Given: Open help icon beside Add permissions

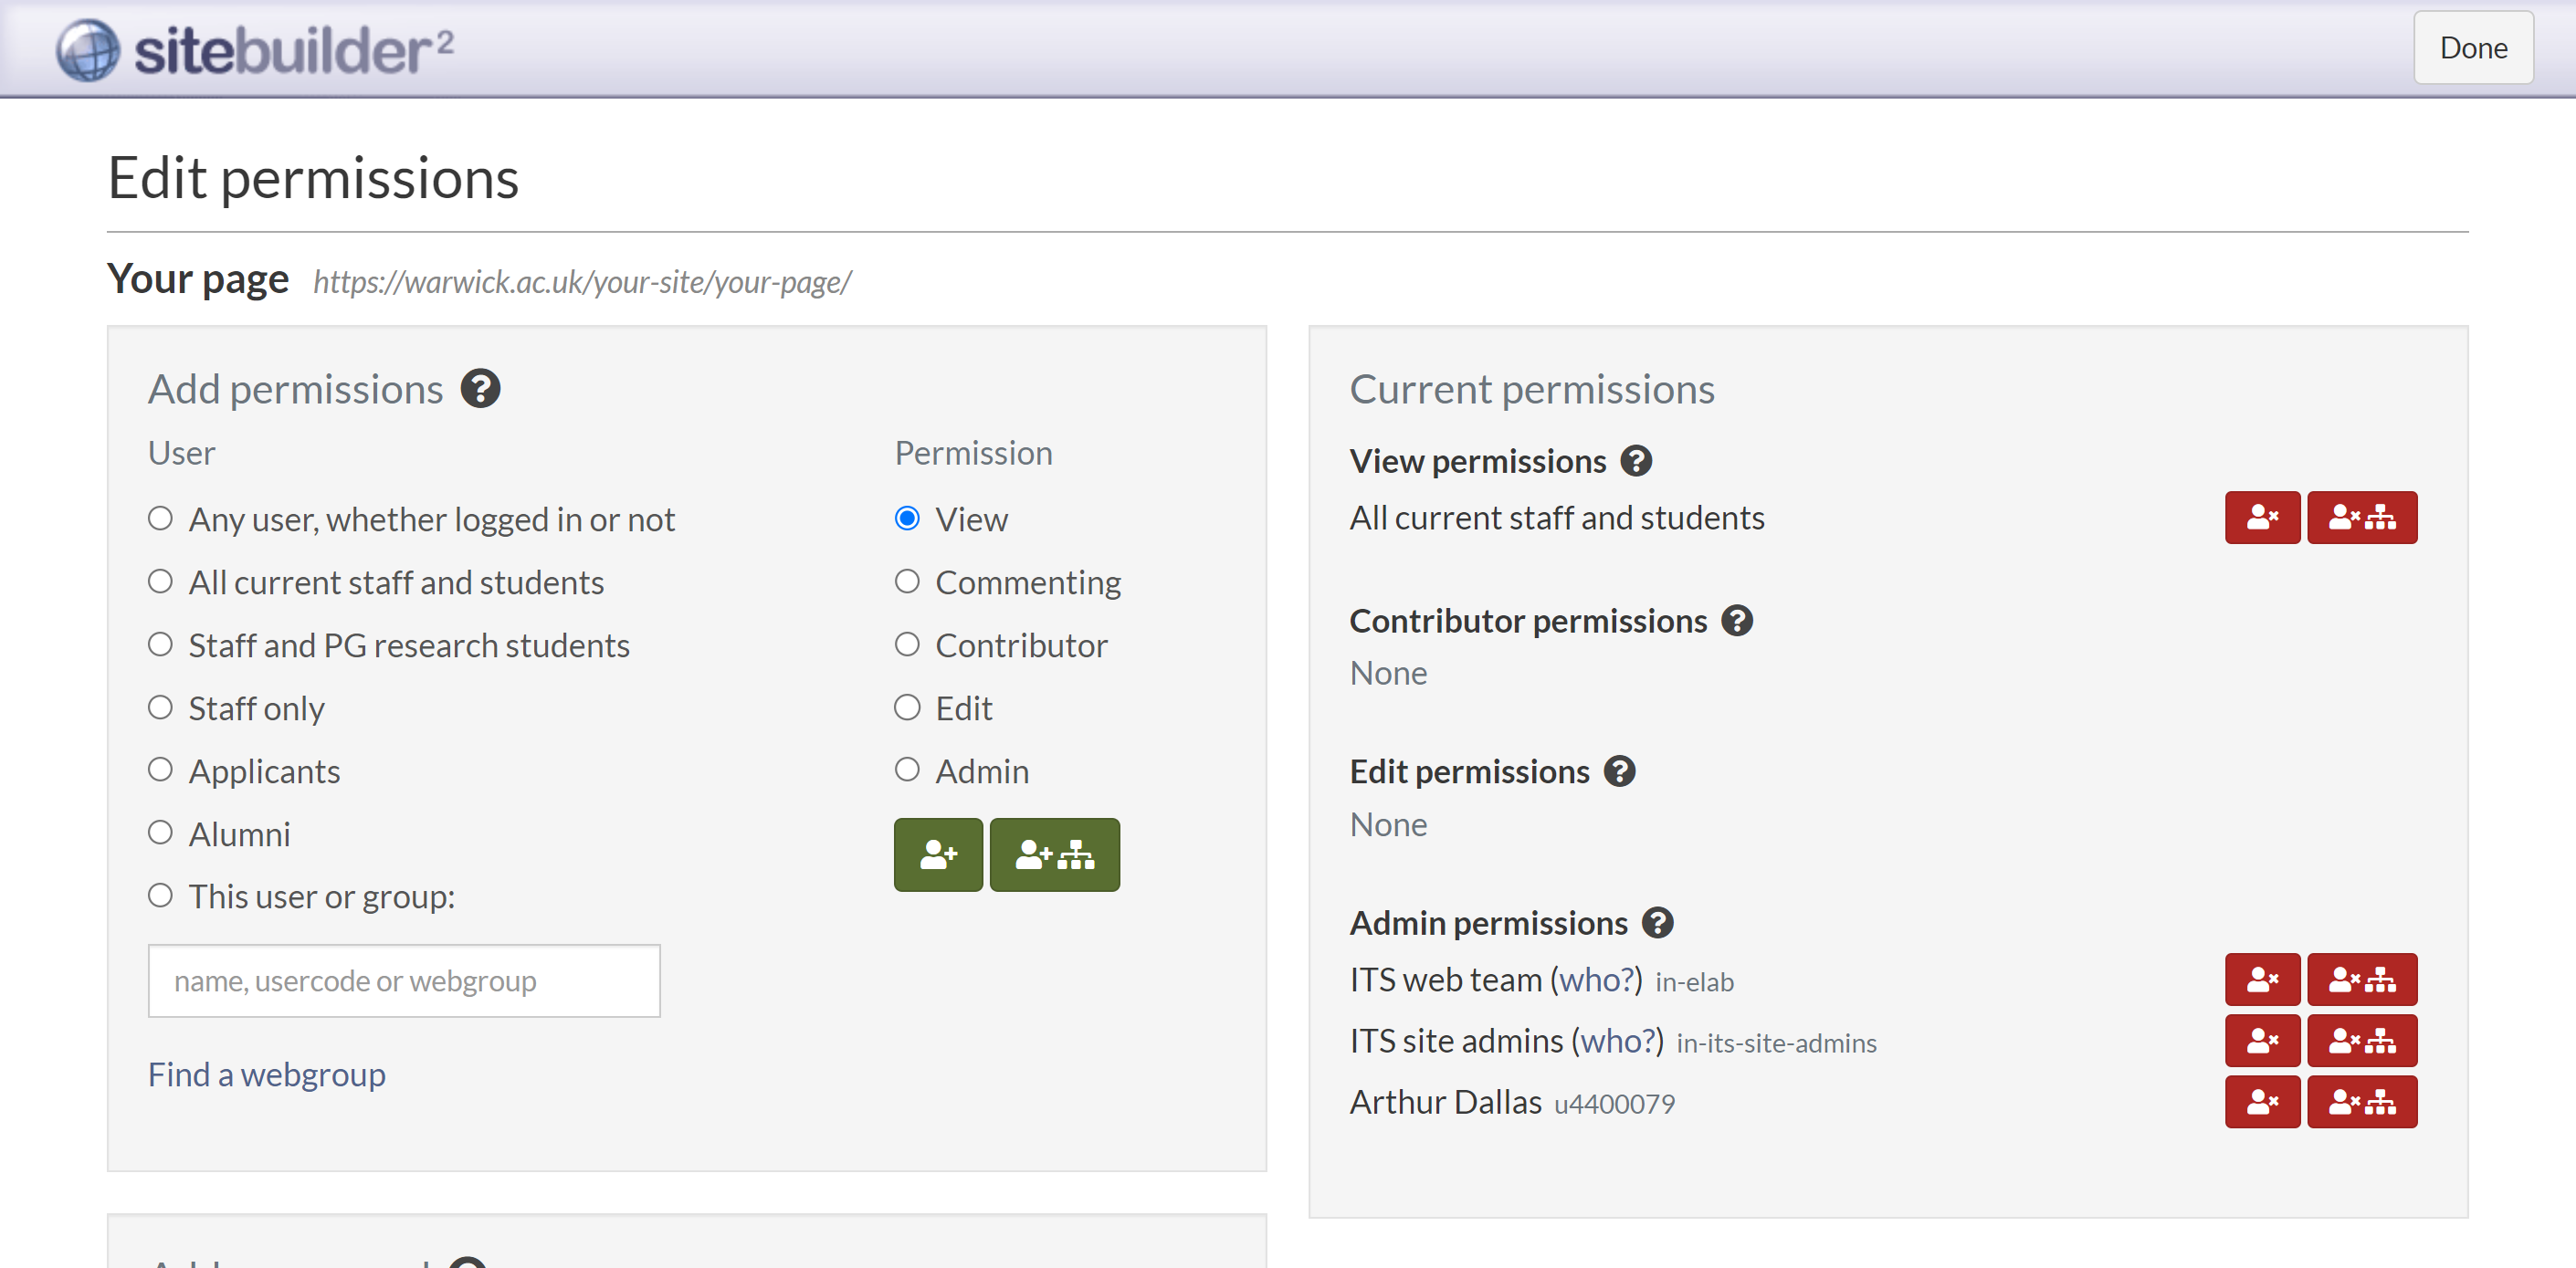Looking at the screenshot, I should click(480, 389).
